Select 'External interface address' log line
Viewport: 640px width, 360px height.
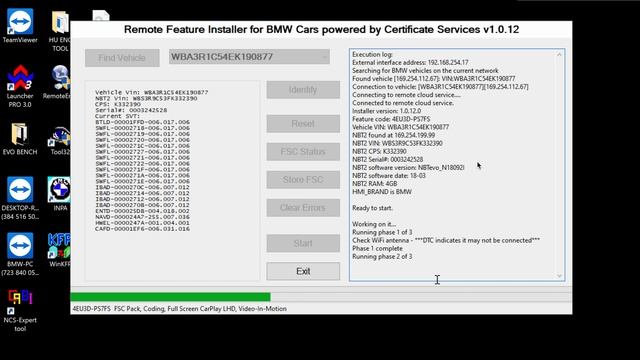pos(410,62)
